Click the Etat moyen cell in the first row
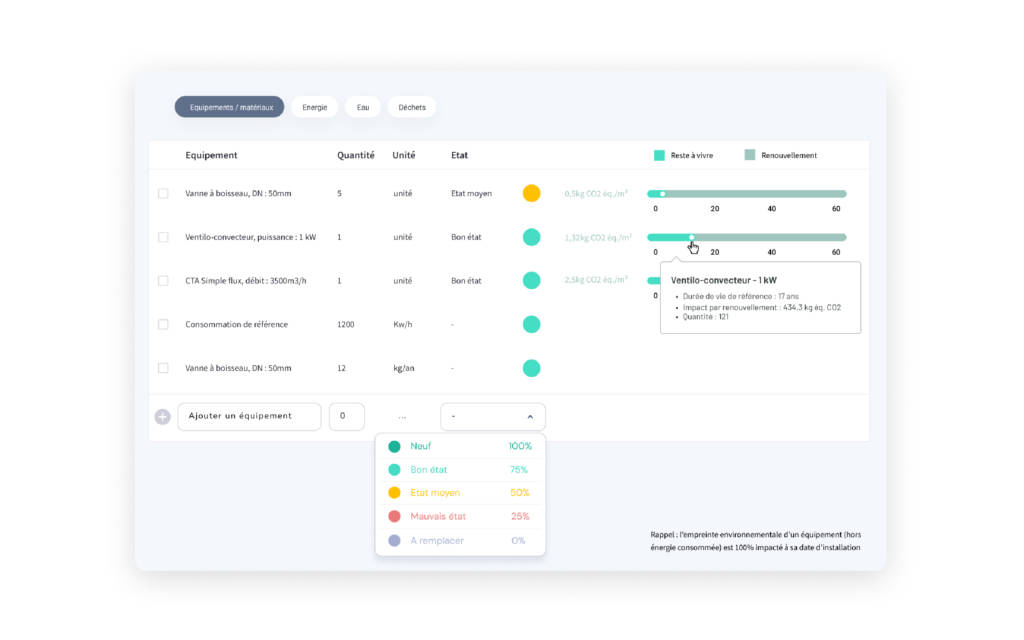The width and height of the screenshot is (1024, 640). (472, 193)
